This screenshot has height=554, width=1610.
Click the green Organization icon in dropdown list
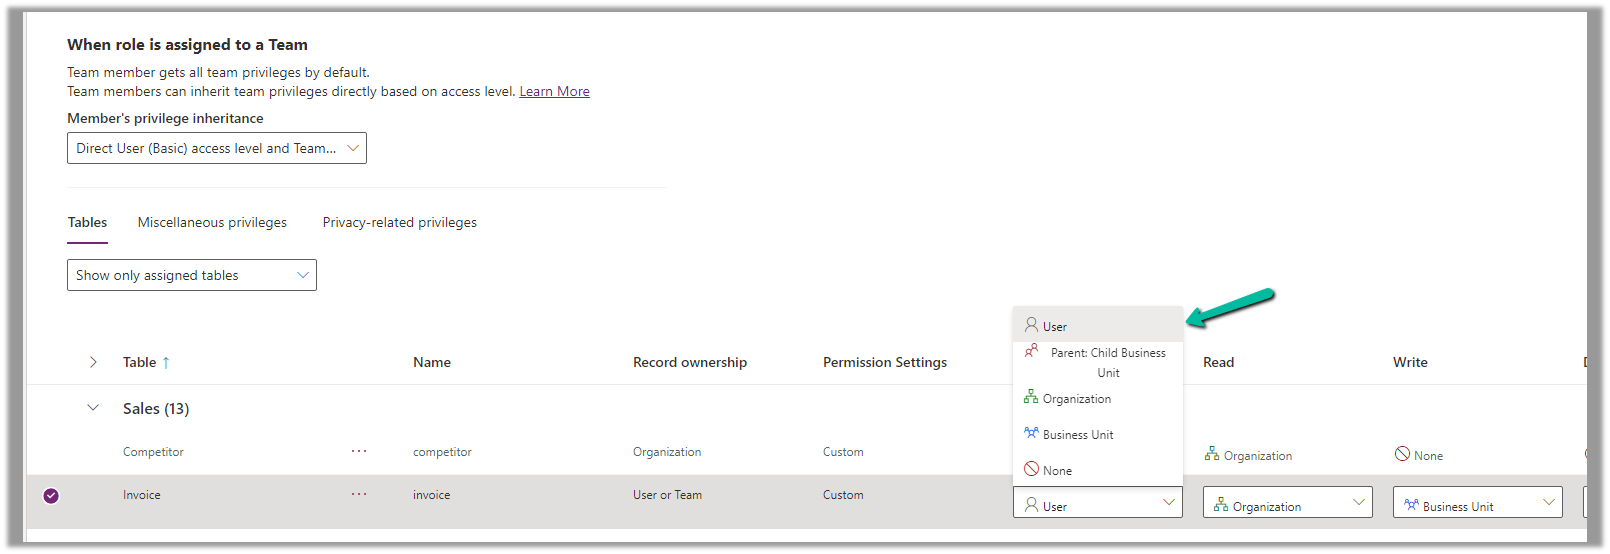[x=1031, y=397]
